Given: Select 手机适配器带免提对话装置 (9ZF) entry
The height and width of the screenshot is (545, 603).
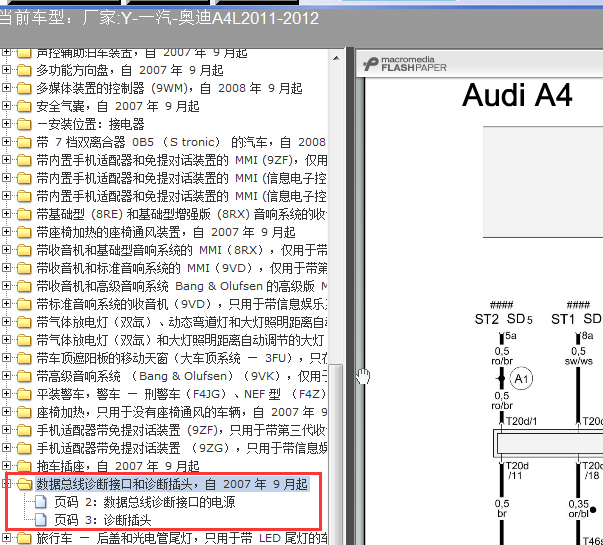Looking at the screenshot, I should [182, 430].
